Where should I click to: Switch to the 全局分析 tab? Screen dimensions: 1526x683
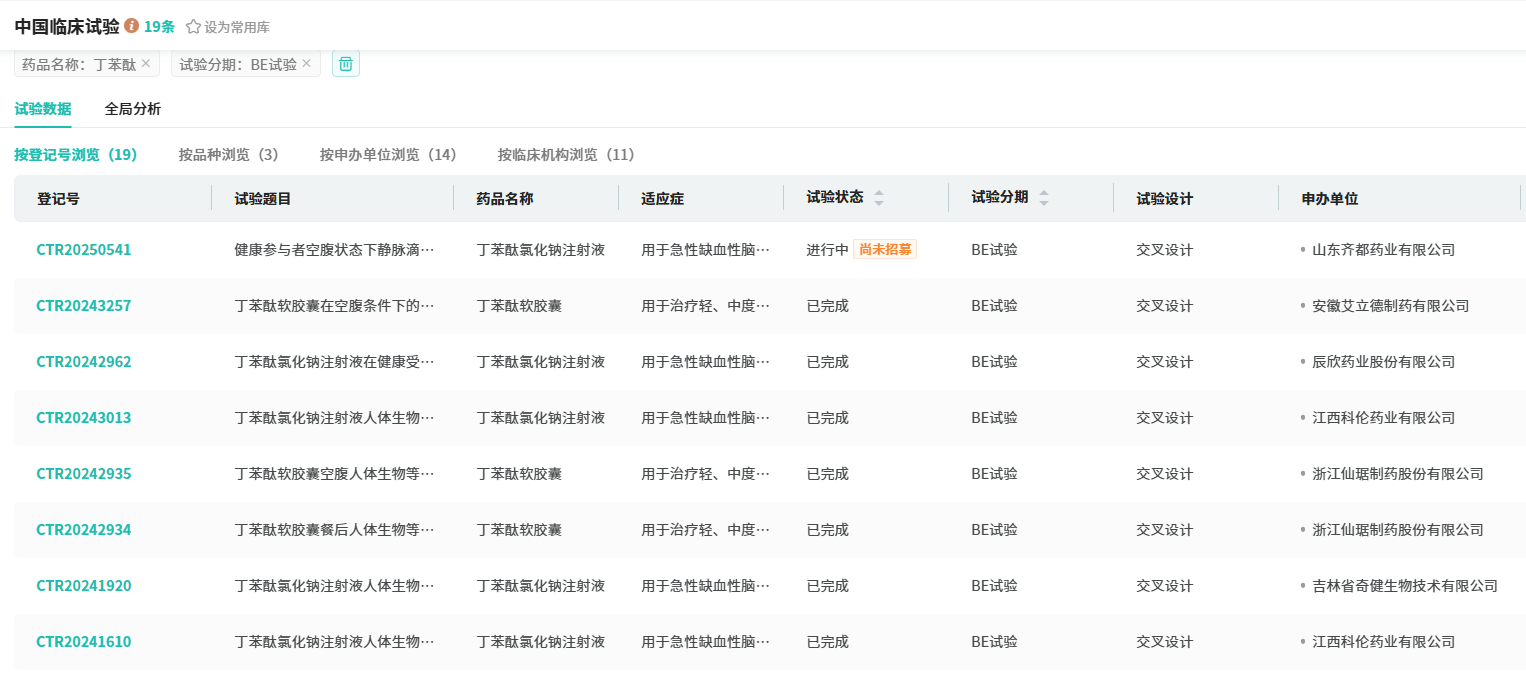pos(133,109)
